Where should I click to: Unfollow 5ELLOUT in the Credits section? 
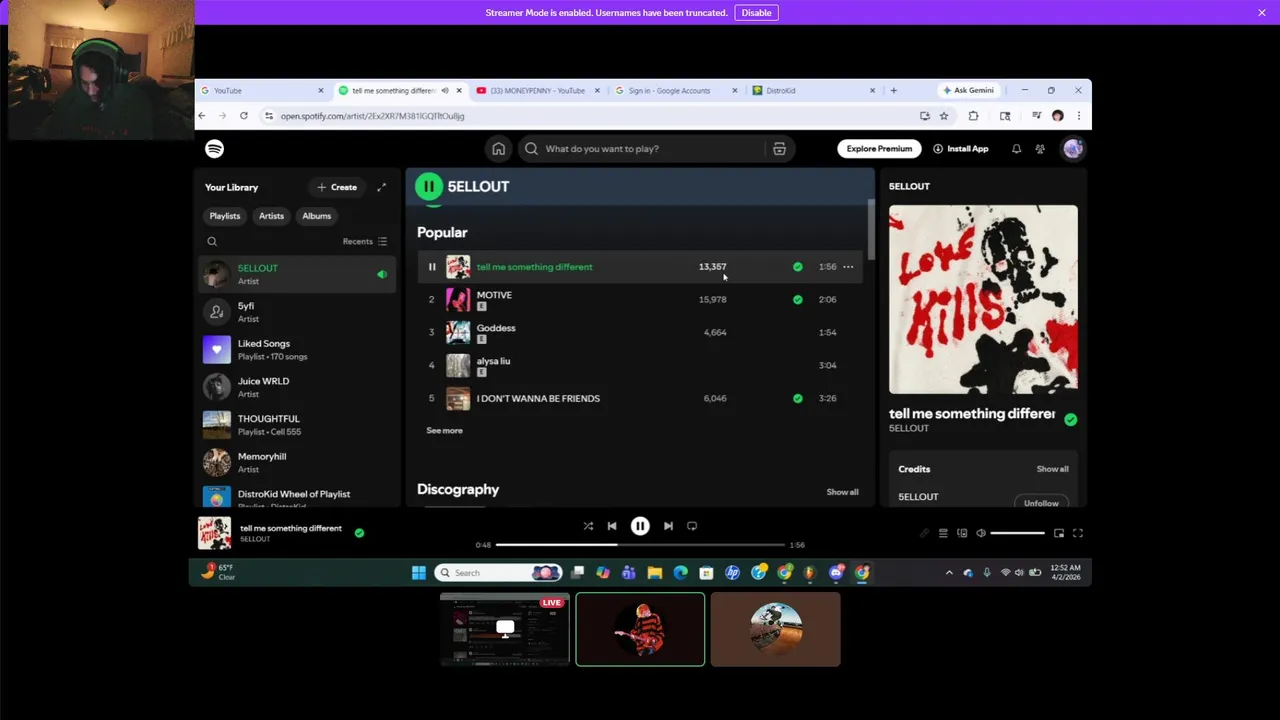tap(1041, 502)
